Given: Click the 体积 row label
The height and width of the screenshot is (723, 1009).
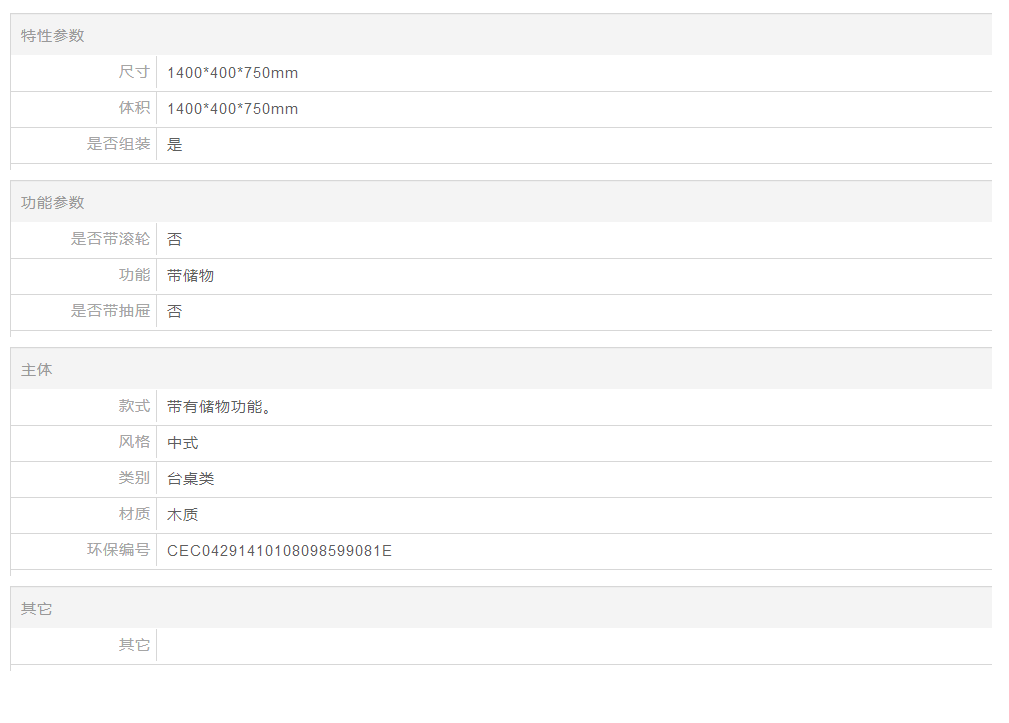Looking at the screenshot, I should (134, 108).
